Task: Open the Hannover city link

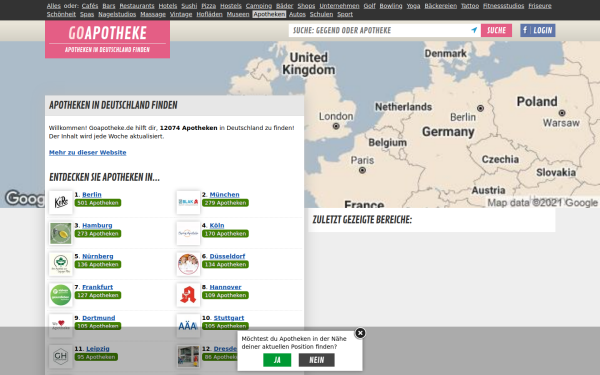Action: 225,287
